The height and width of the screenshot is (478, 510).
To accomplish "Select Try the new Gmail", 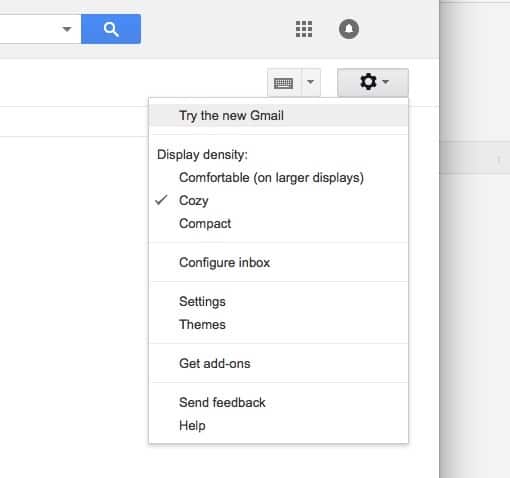I will tap(279, 116).
